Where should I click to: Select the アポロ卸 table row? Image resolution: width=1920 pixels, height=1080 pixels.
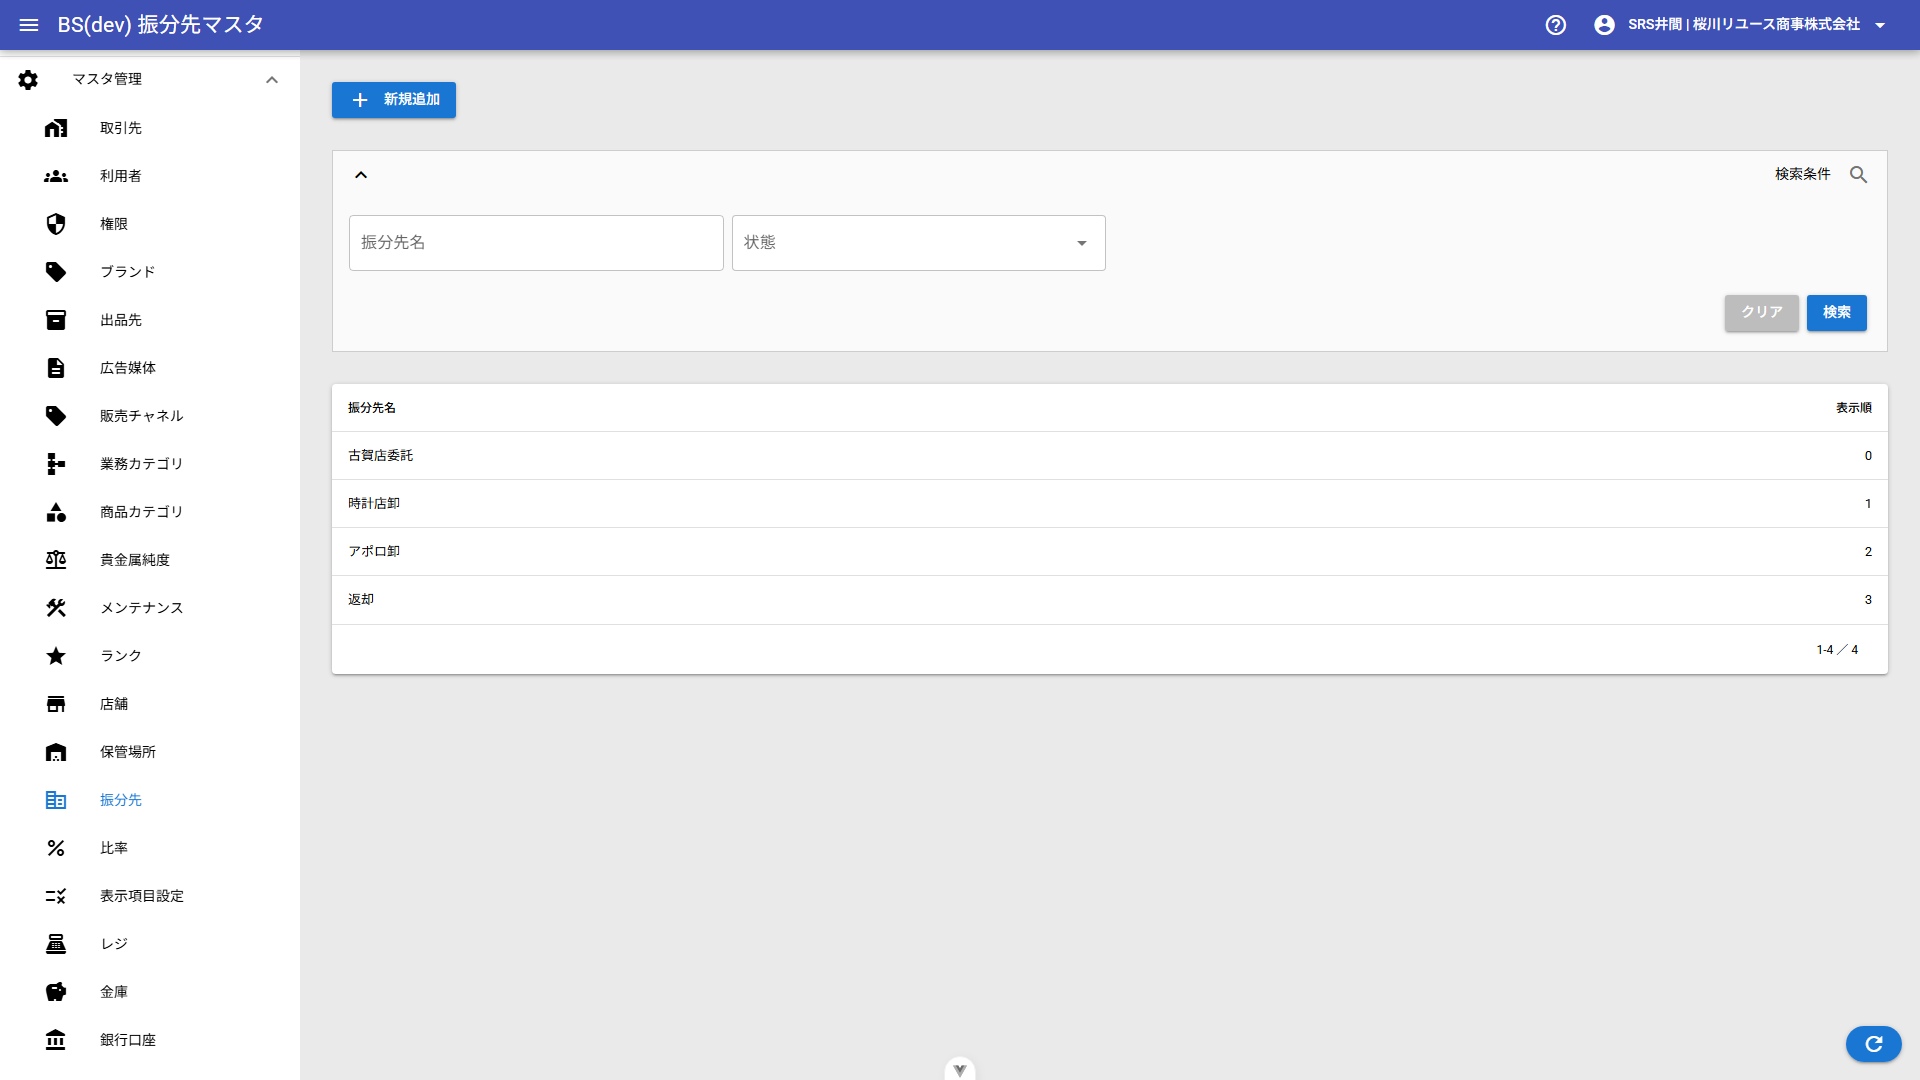[1110, 552]
